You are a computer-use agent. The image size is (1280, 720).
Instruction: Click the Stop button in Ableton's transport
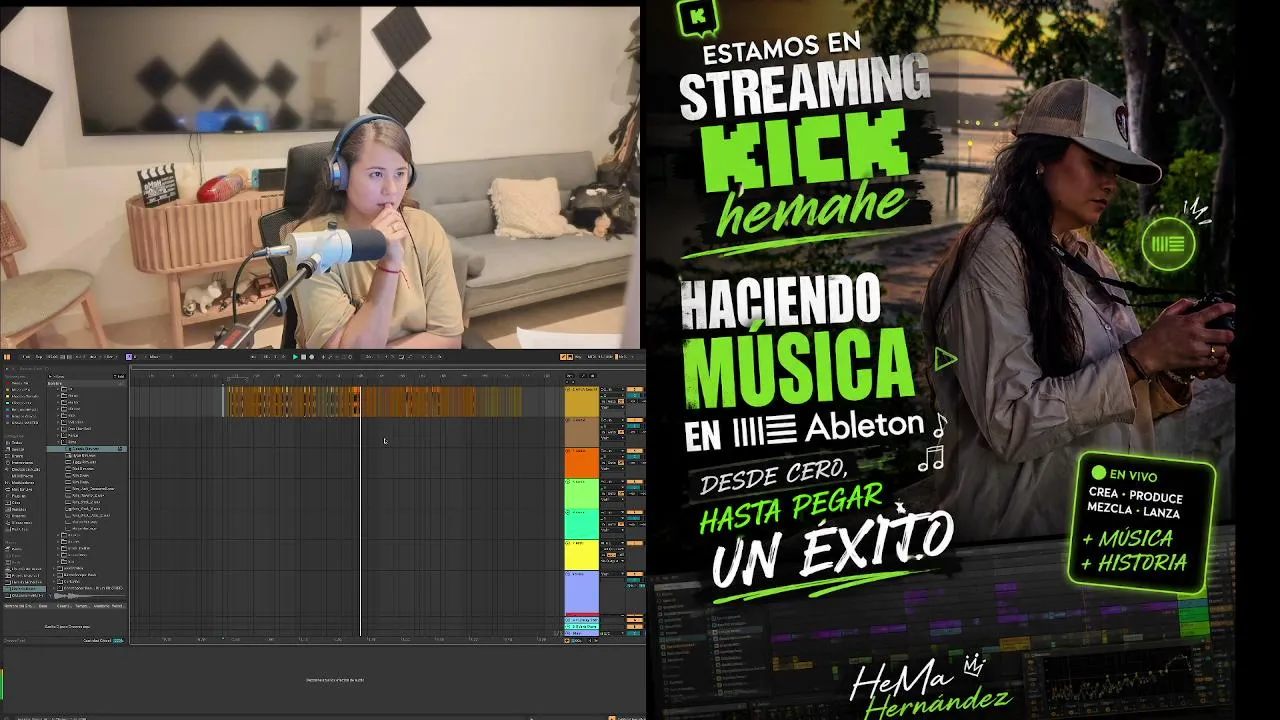(x=303, y=356)
